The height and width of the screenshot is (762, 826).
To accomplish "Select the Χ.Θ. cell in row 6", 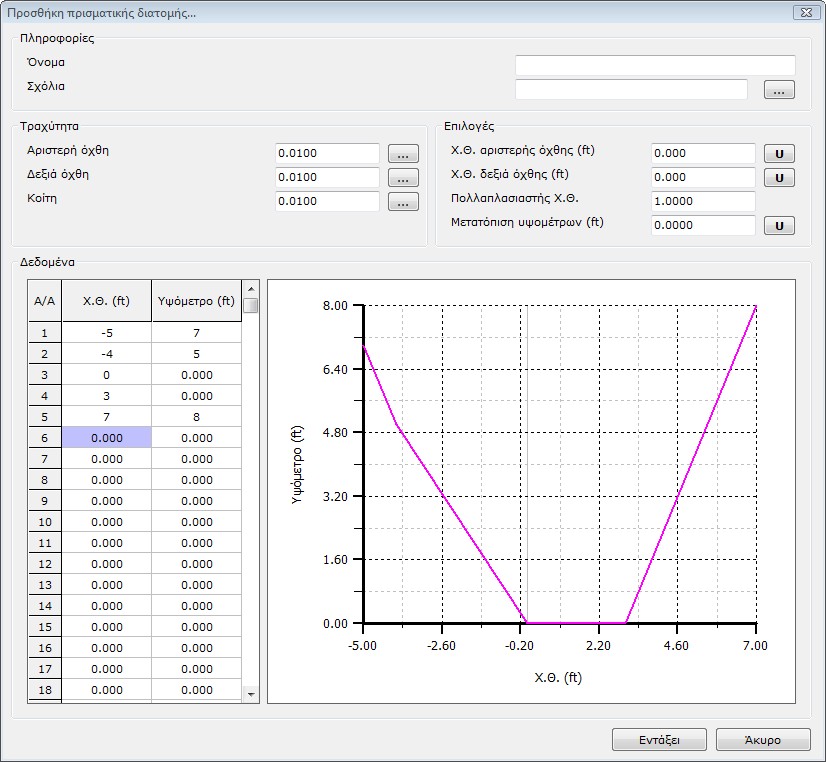I will tap(106, 438).
